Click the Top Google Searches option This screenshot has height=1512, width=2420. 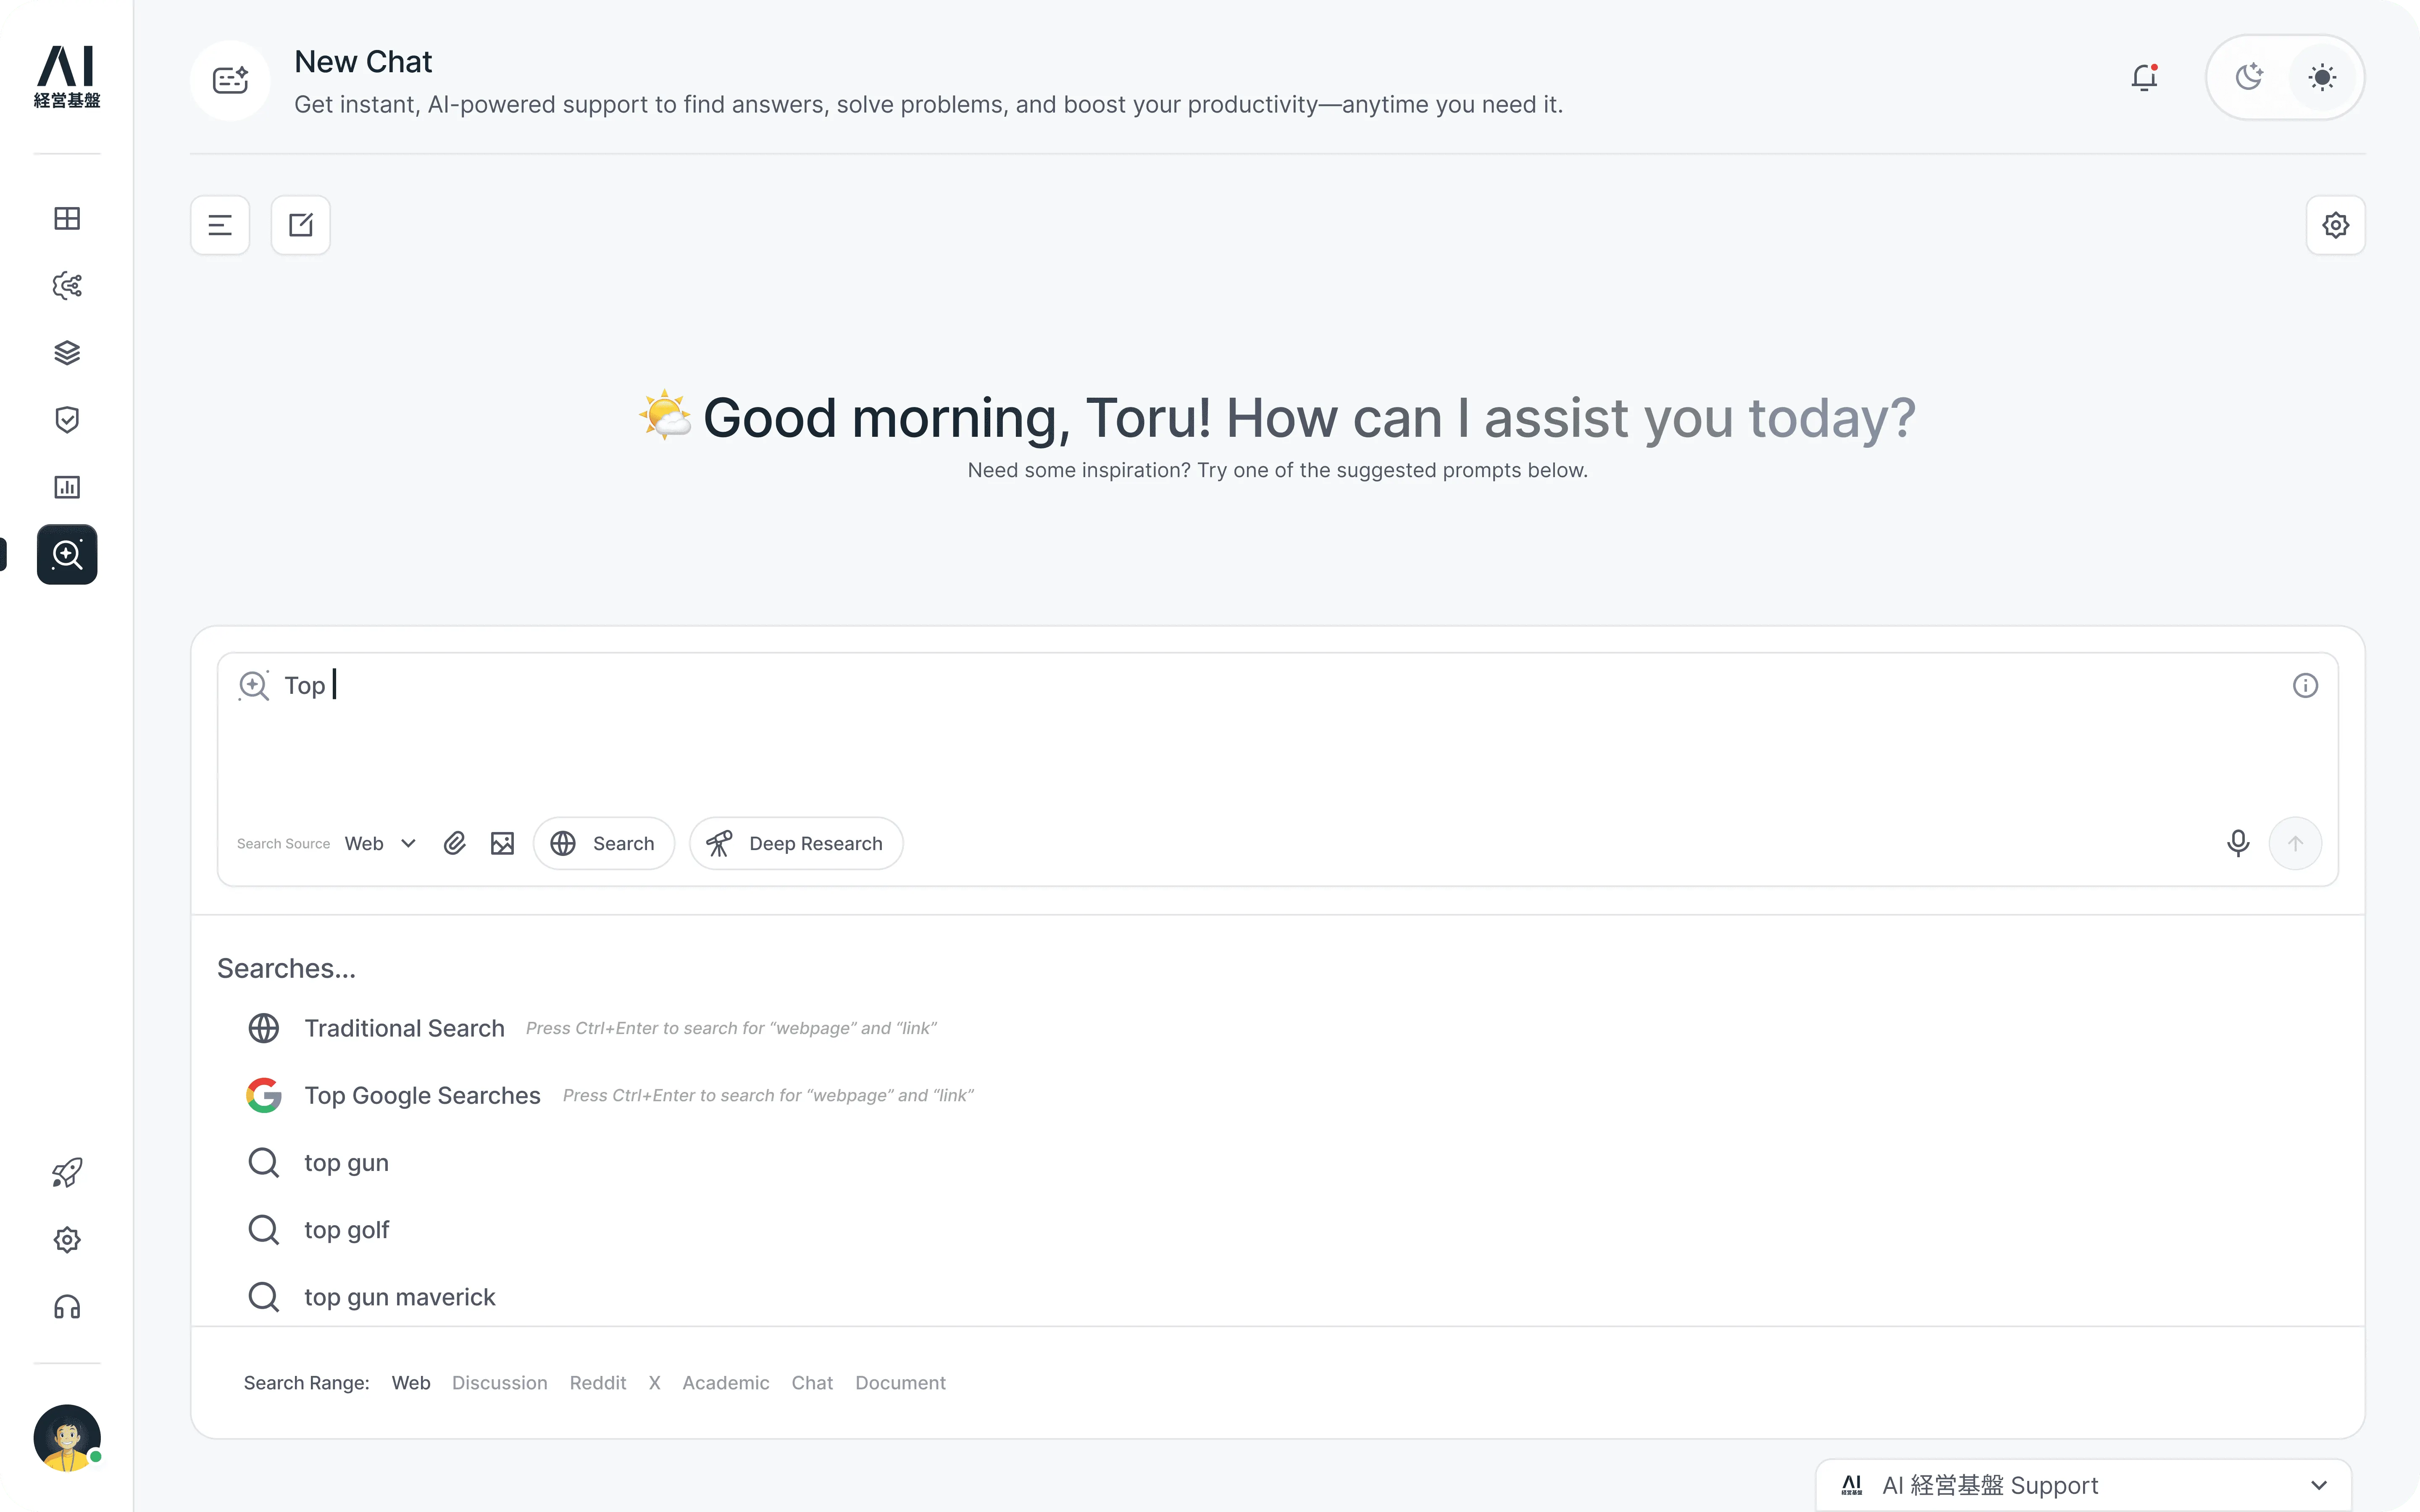coord(422,1095)
